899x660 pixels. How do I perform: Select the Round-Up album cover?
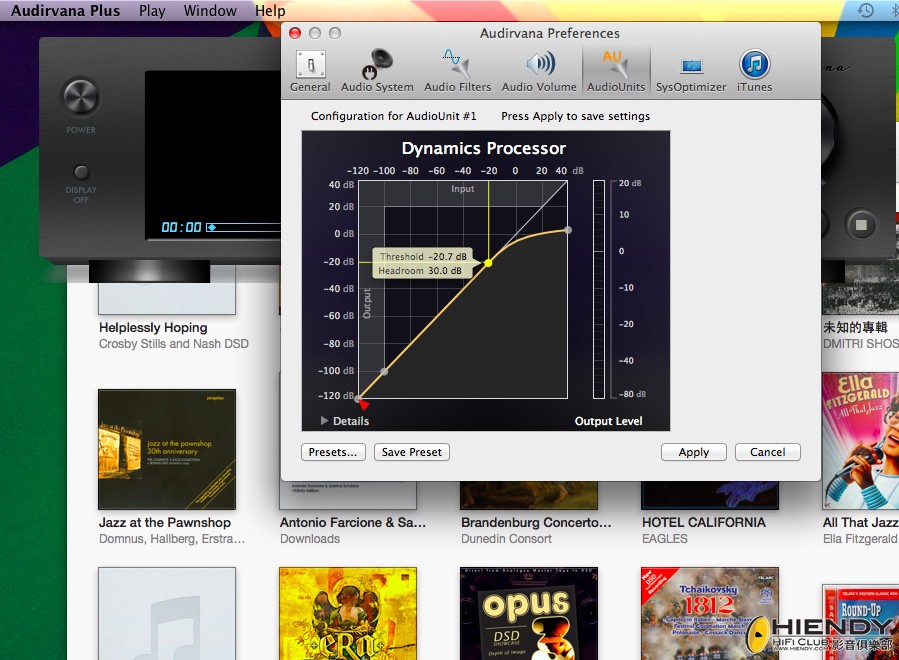(860, 622)
